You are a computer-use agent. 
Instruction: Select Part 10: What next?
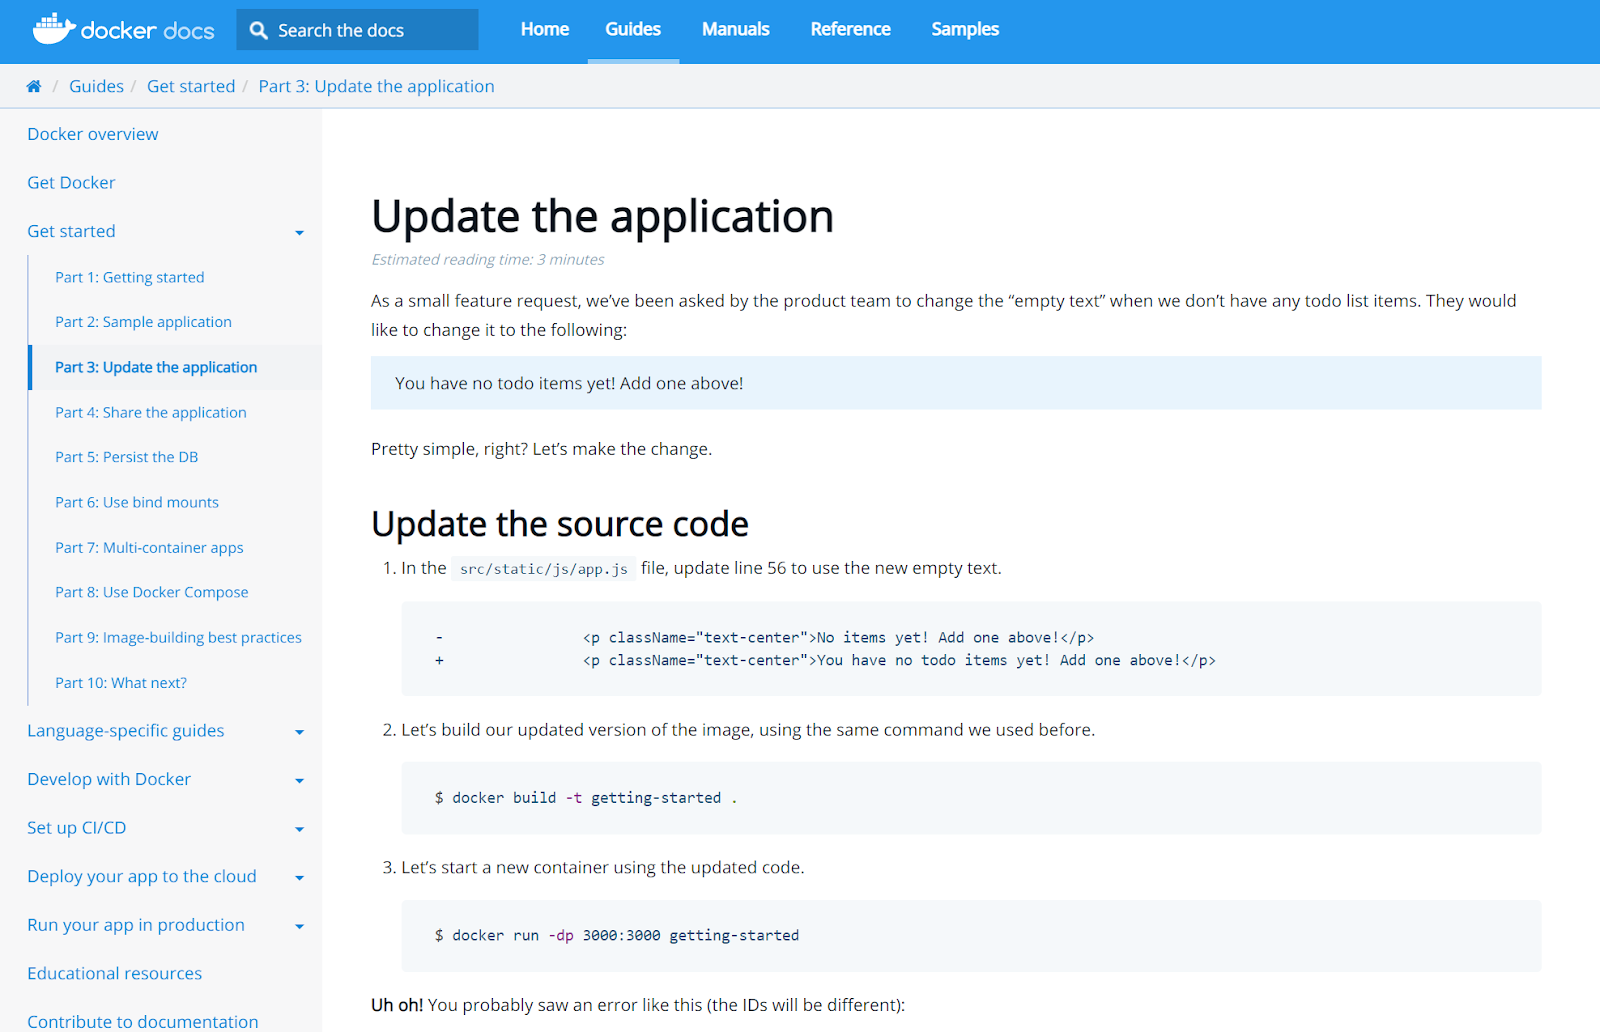coord(121,682)
